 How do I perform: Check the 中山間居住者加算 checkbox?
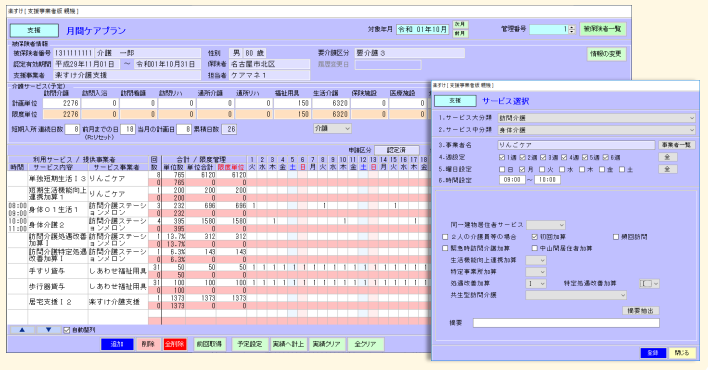point(535,248)
